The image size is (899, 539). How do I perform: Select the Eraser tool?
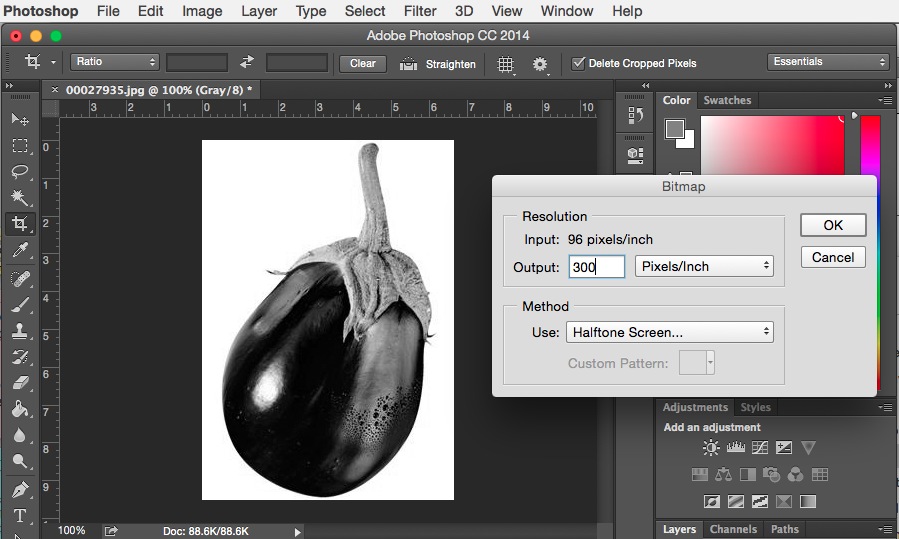point(19,382)
